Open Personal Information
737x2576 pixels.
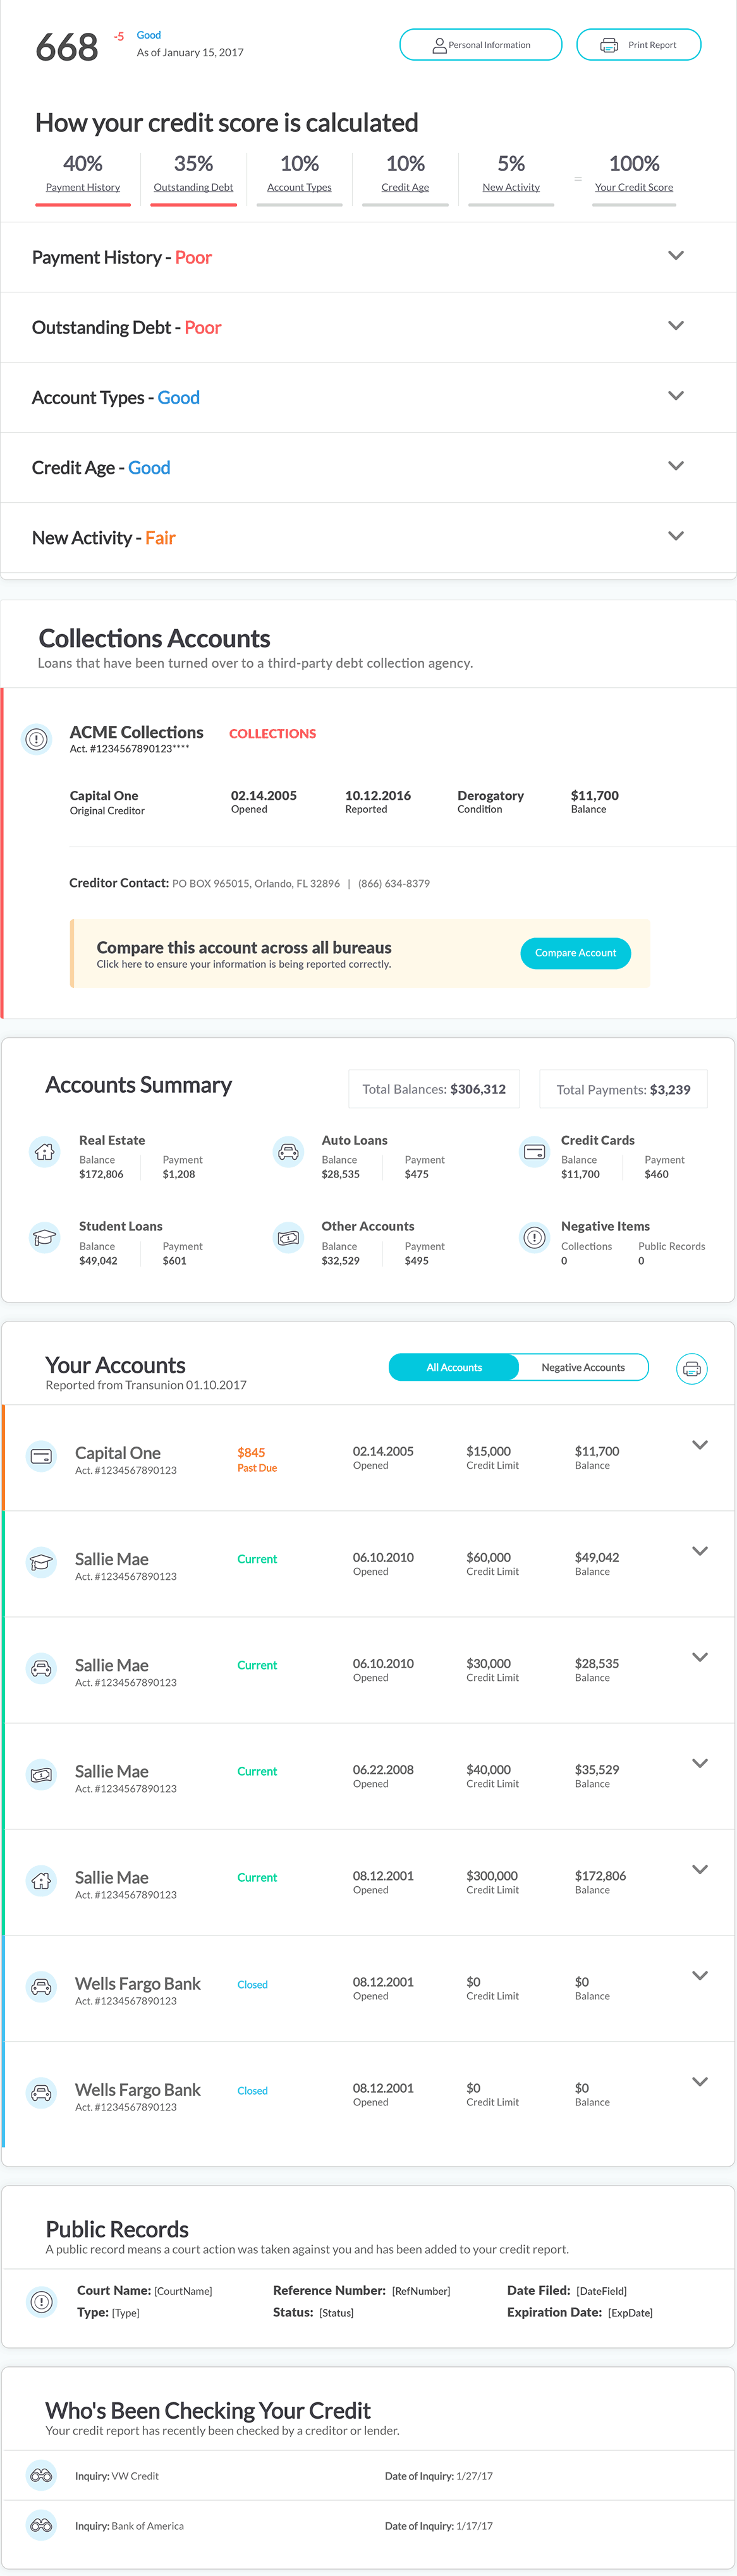click(480, 45)
